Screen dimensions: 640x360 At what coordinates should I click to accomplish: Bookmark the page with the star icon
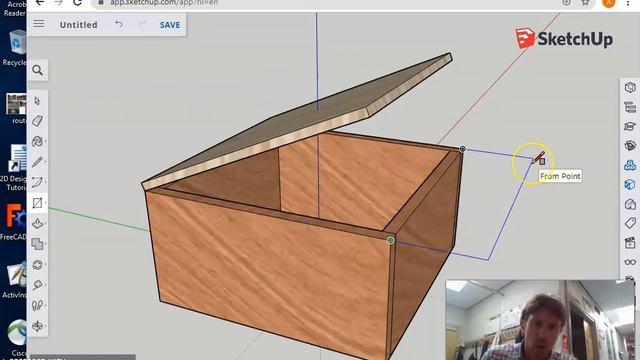[x=585, y=2]
